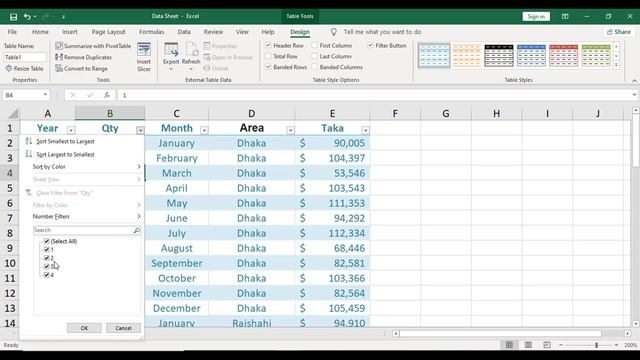This screenshot has height=360, width=640.
Task: Enable the First Column checkbox
Action: coord(315,45)
